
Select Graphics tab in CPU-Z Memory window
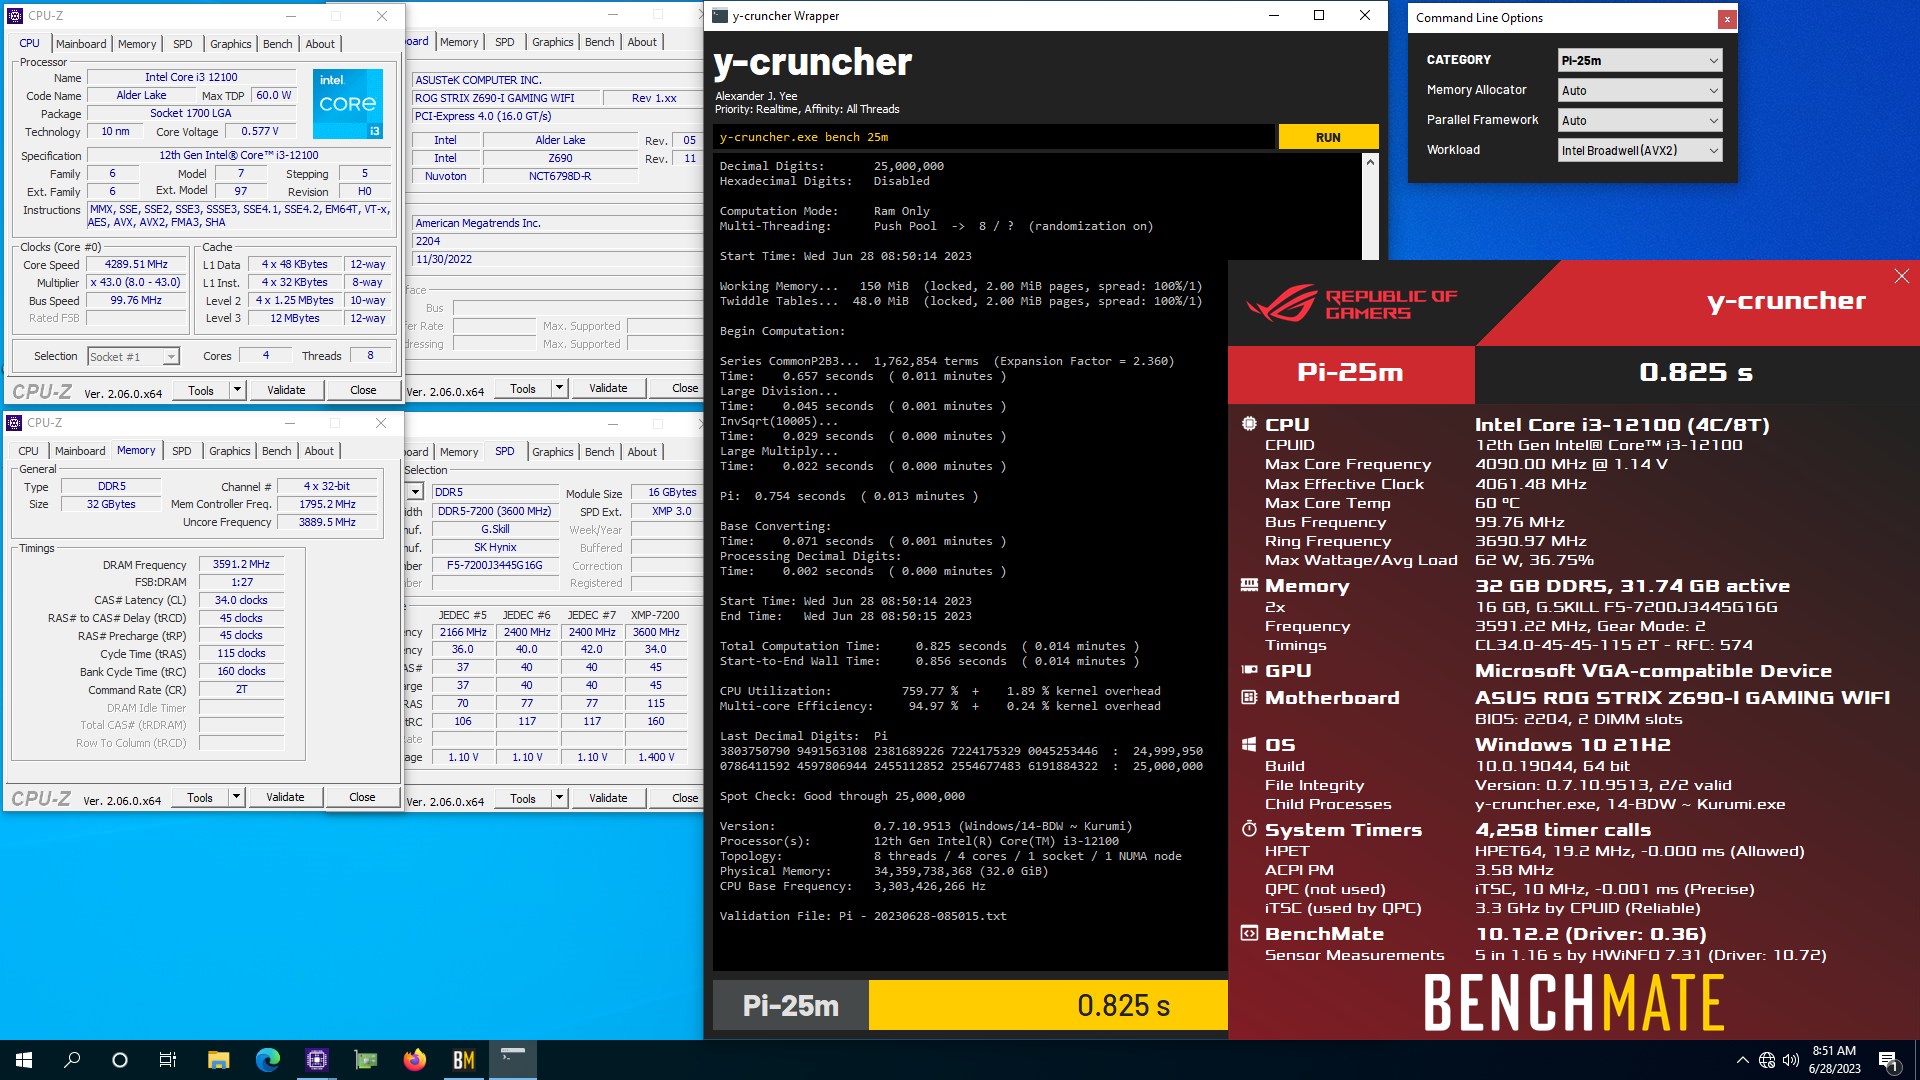coord(230,451)
